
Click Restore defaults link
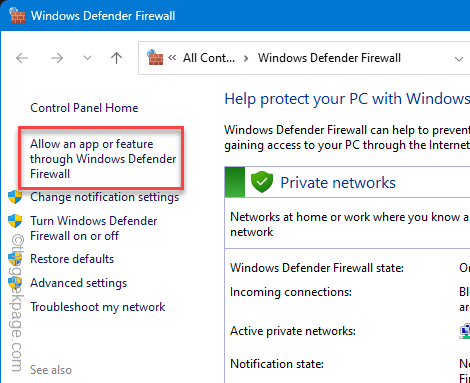(72, 259)
